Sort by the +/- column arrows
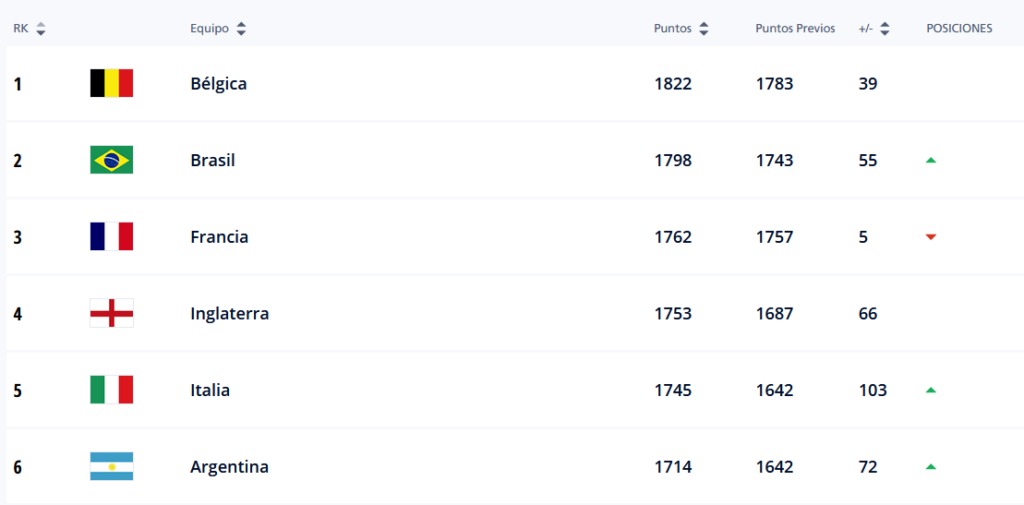The height and width of the screenshot is (505, 1024). 885,29
